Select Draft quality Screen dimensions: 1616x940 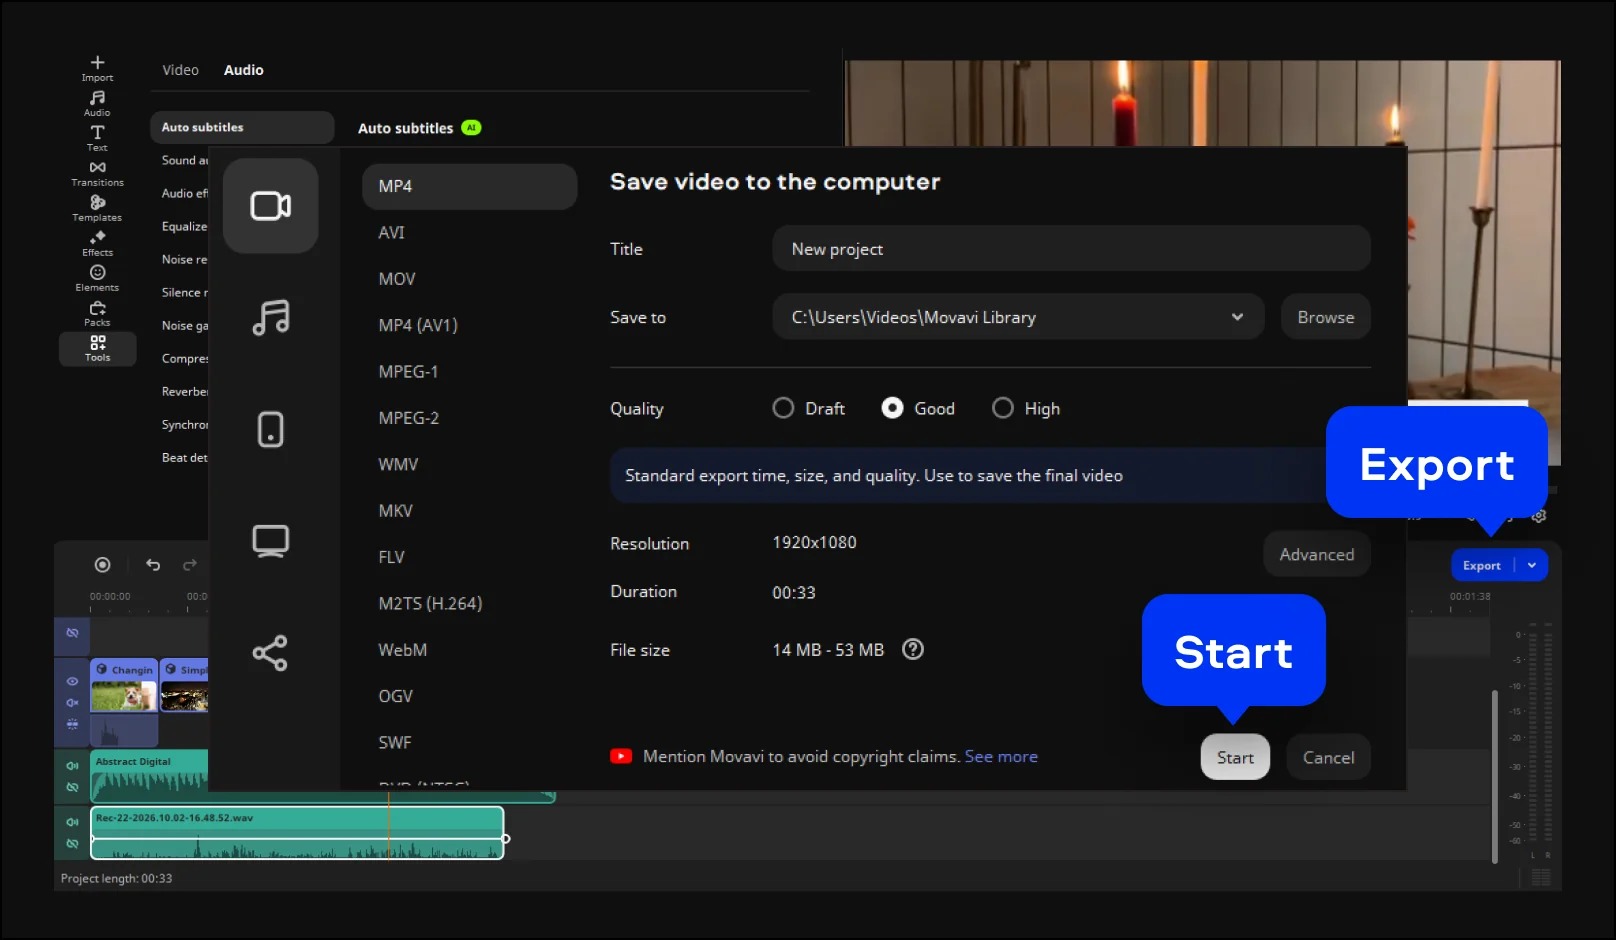pyautogui.click(x=808, y=408)
